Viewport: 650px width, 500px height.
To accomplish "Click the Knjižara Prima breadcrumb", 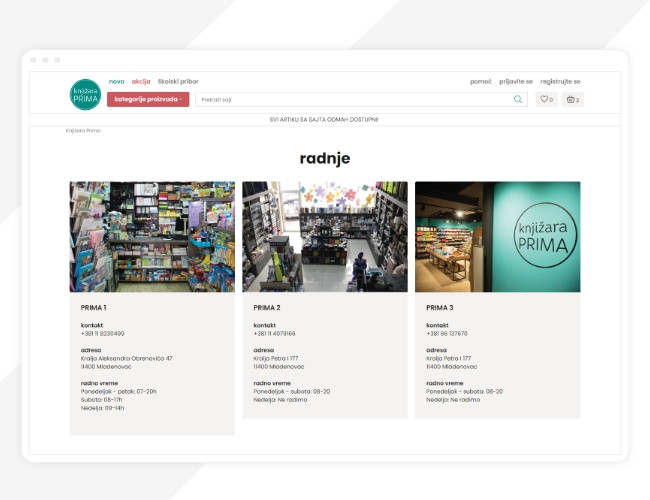I will pos(84,130).
